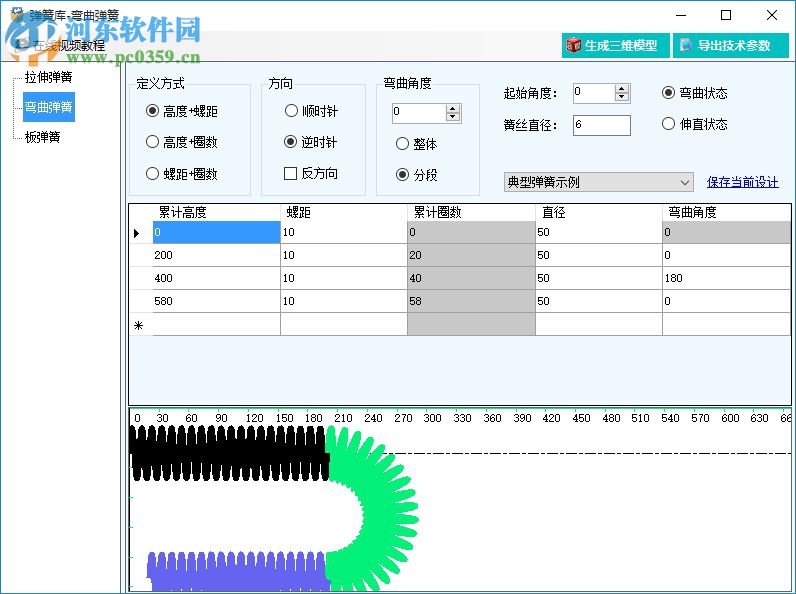Open 在线视频教程 online tutorial

[69, 45]
